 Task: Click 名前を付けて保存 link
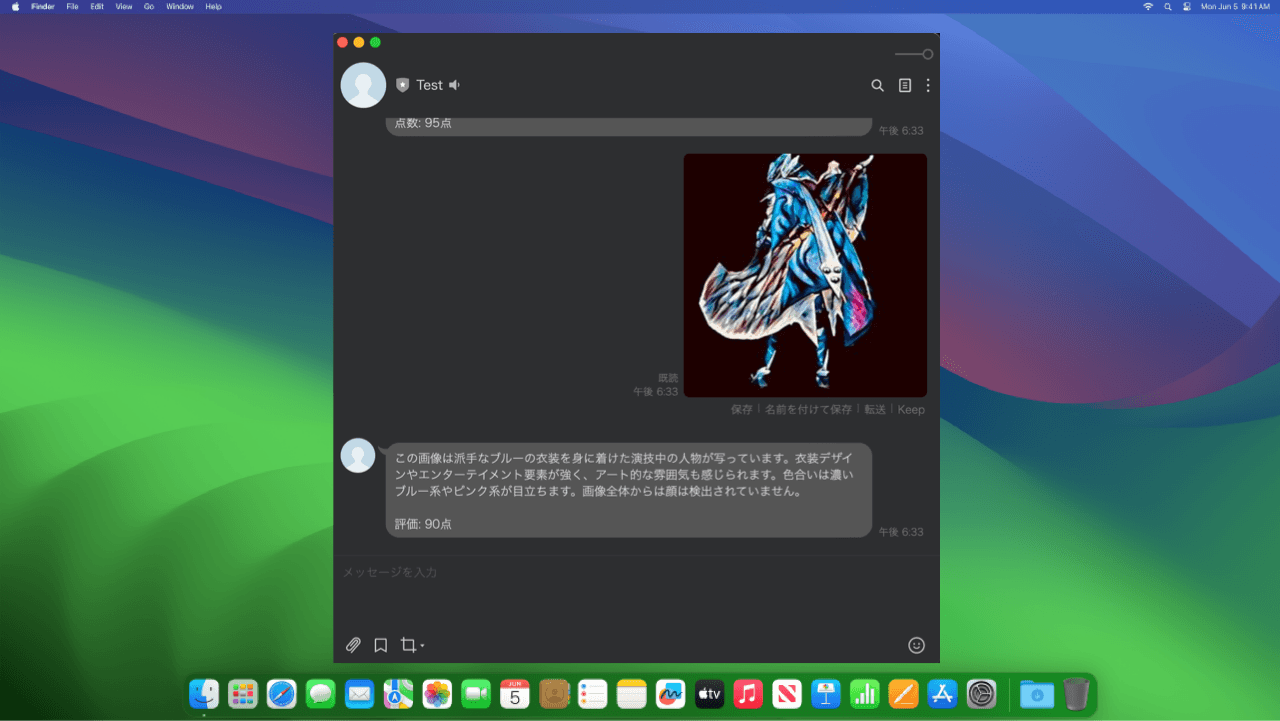point(808,410)
